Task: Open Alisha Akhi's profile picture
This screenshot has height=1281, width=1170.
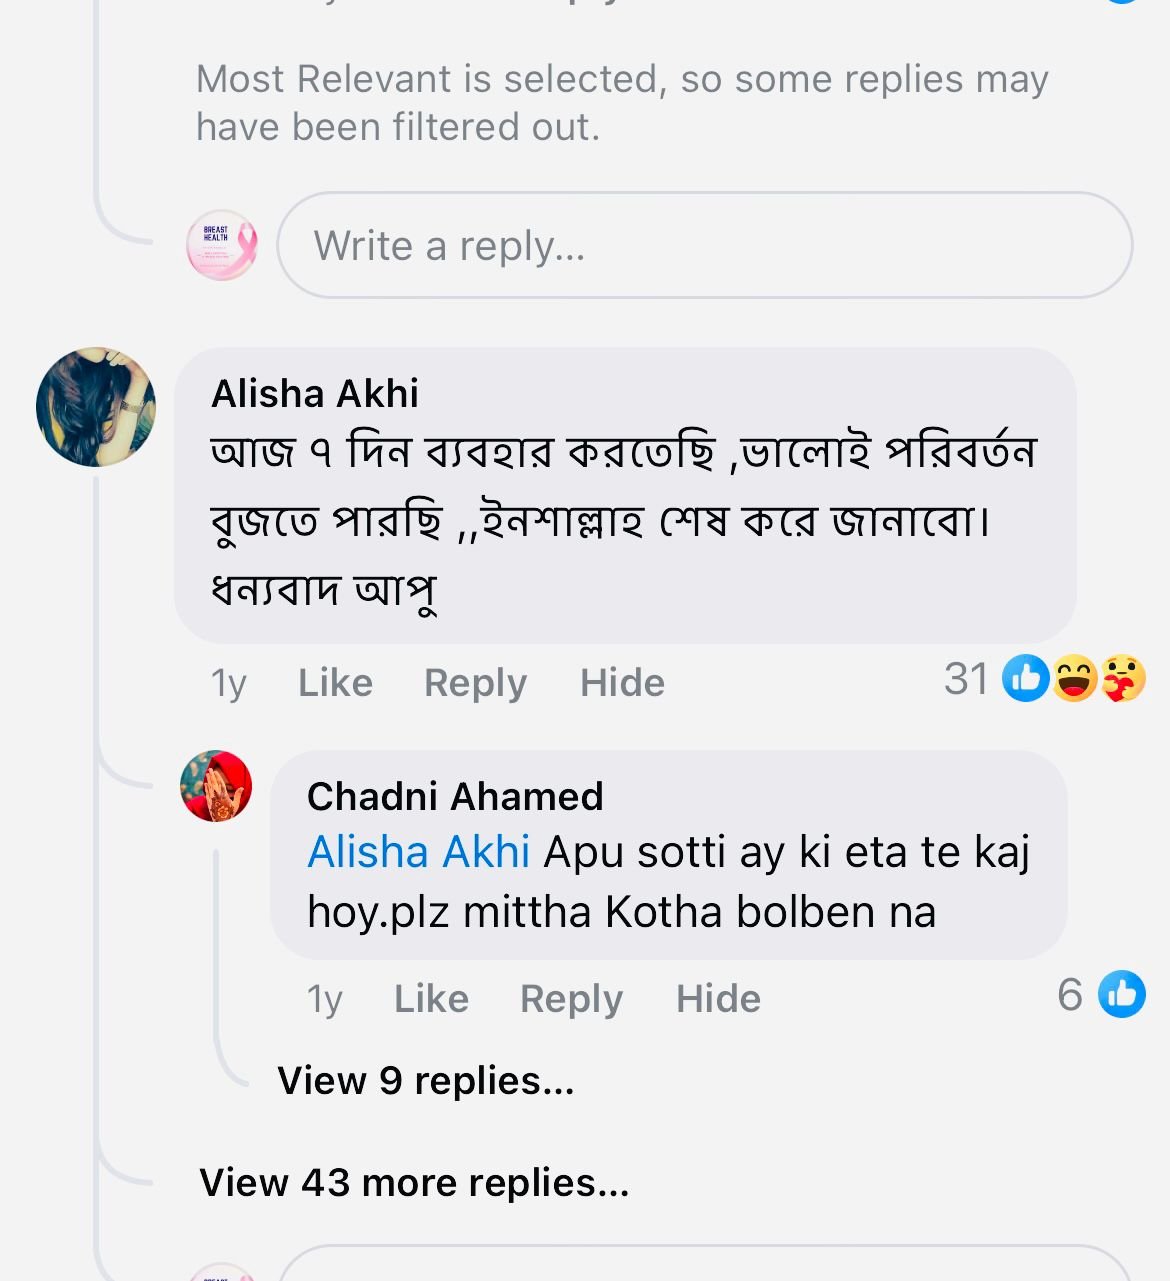Action: coord(96,407)
